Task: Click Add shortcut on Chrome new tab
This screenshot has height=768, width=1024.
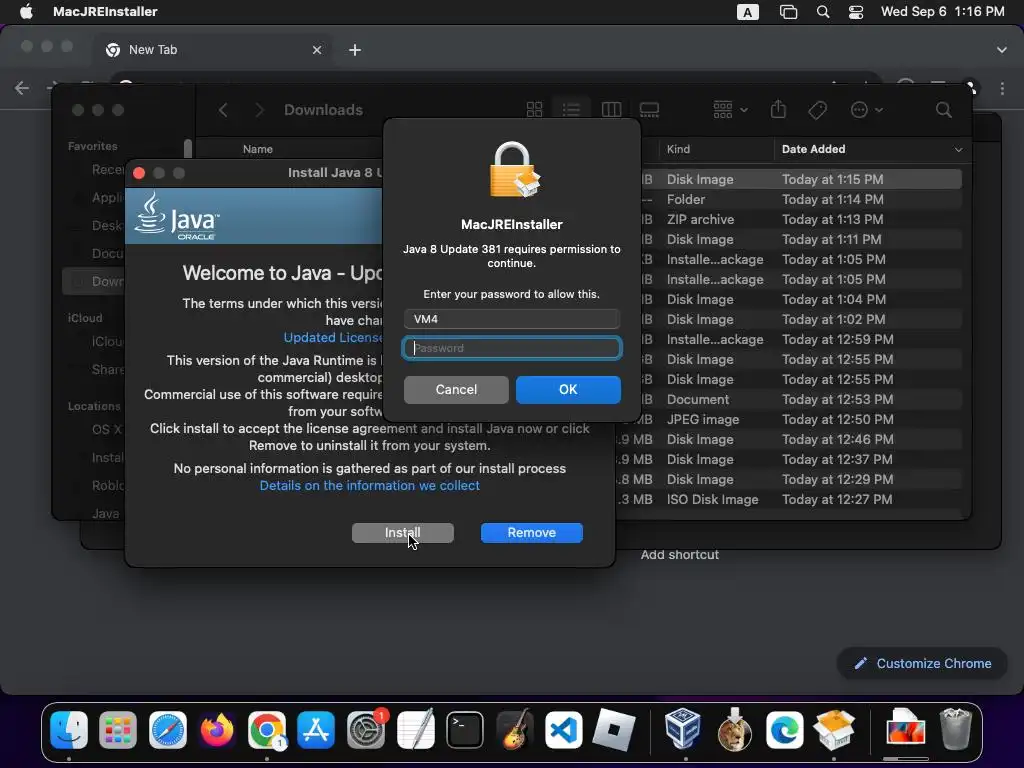Action: [679, 554]
